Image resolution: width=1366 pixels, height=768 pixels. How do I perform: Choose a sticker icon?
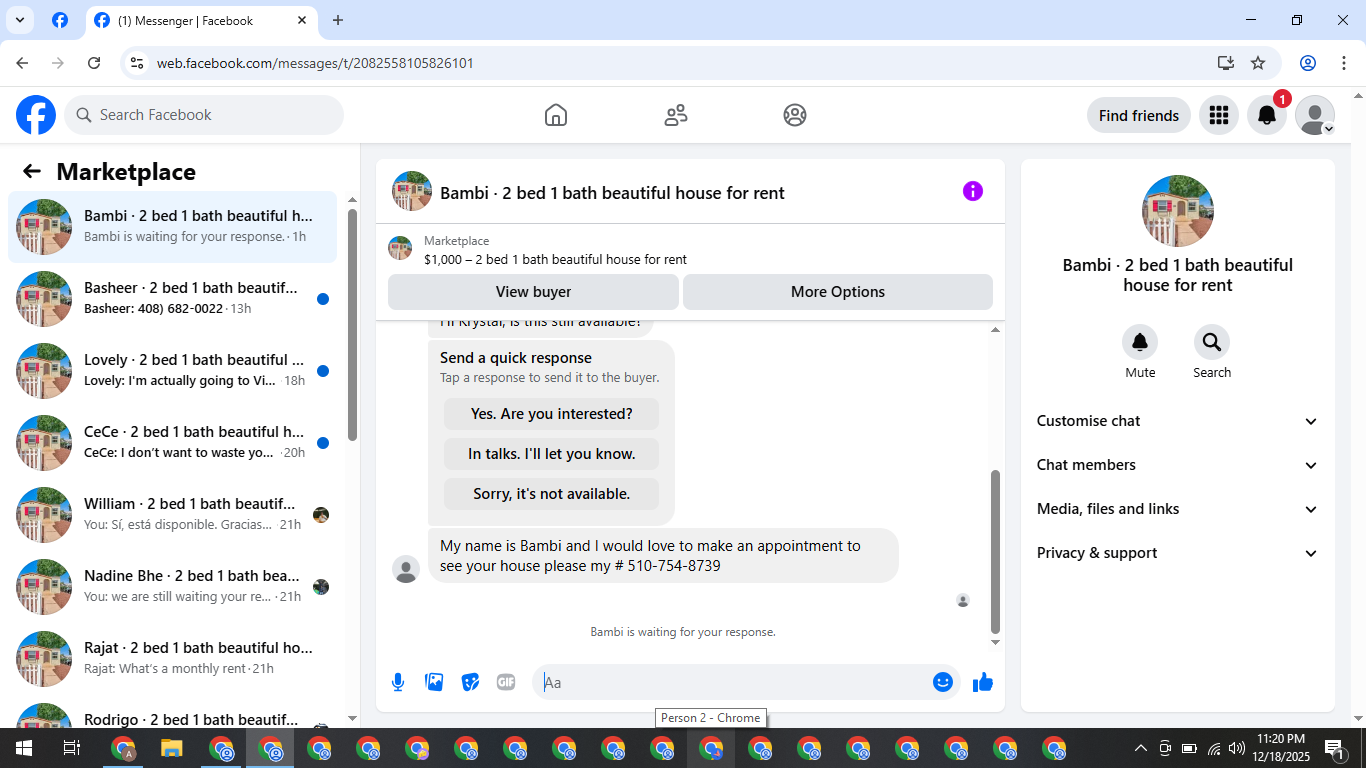tap(470, 682)
